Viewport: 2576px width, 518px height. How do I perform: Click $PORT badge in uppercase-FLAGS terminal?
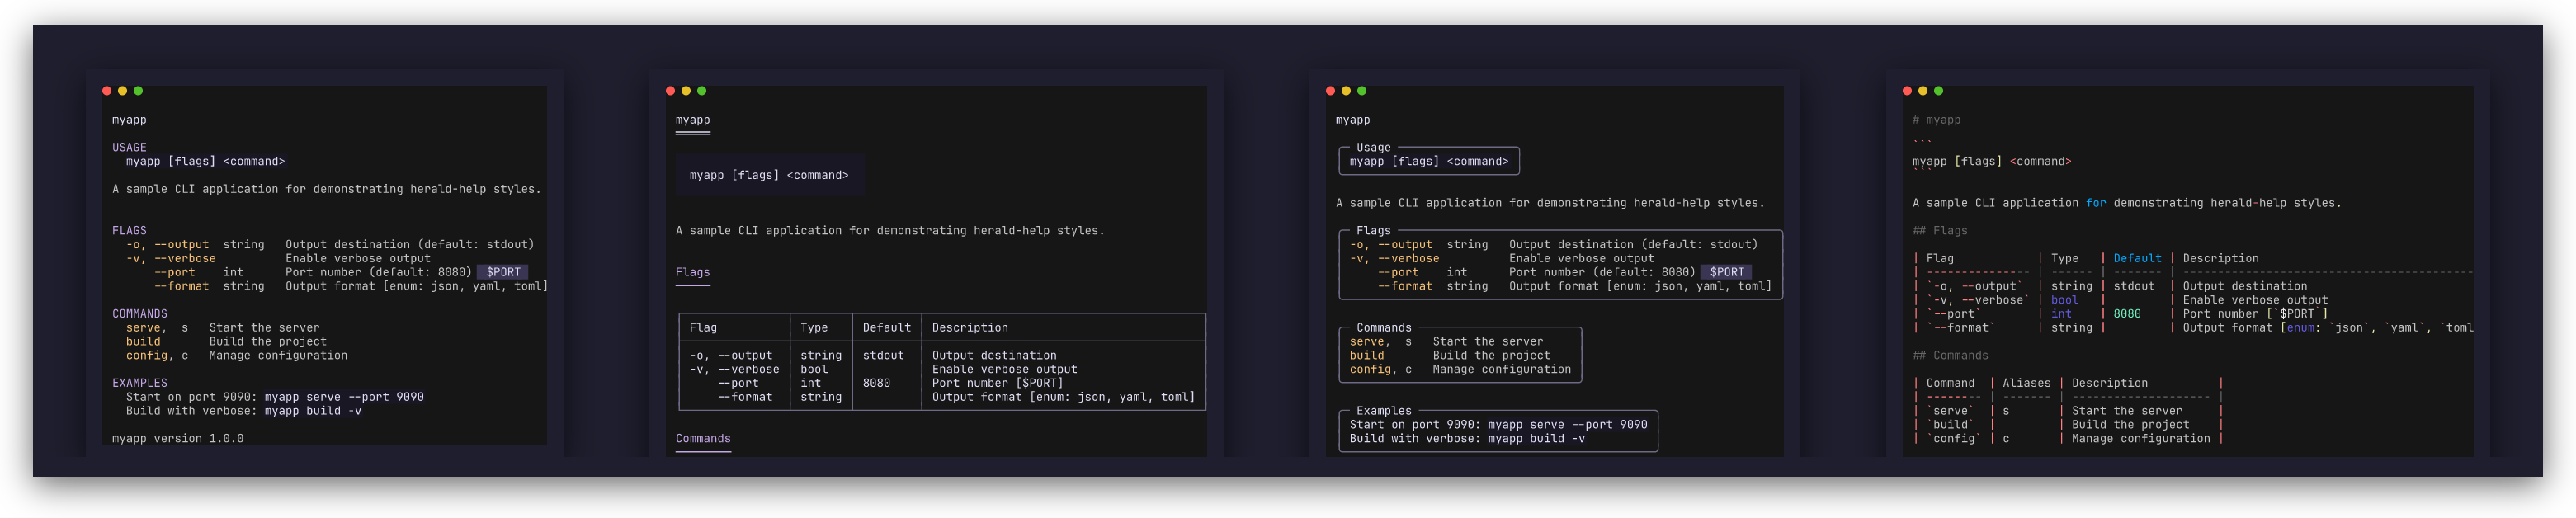click(x=503, y=272)
